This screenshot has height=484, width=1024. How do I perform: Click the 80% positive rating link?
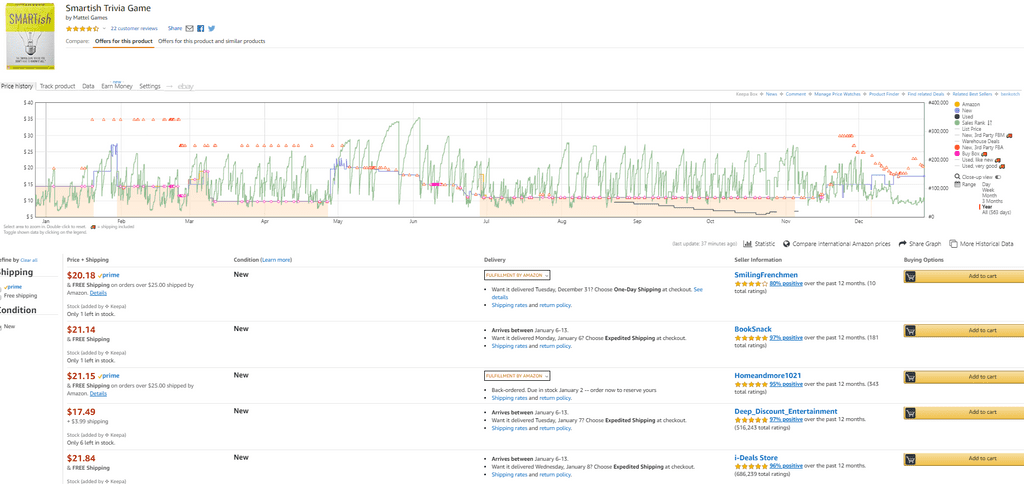point(786,284)
